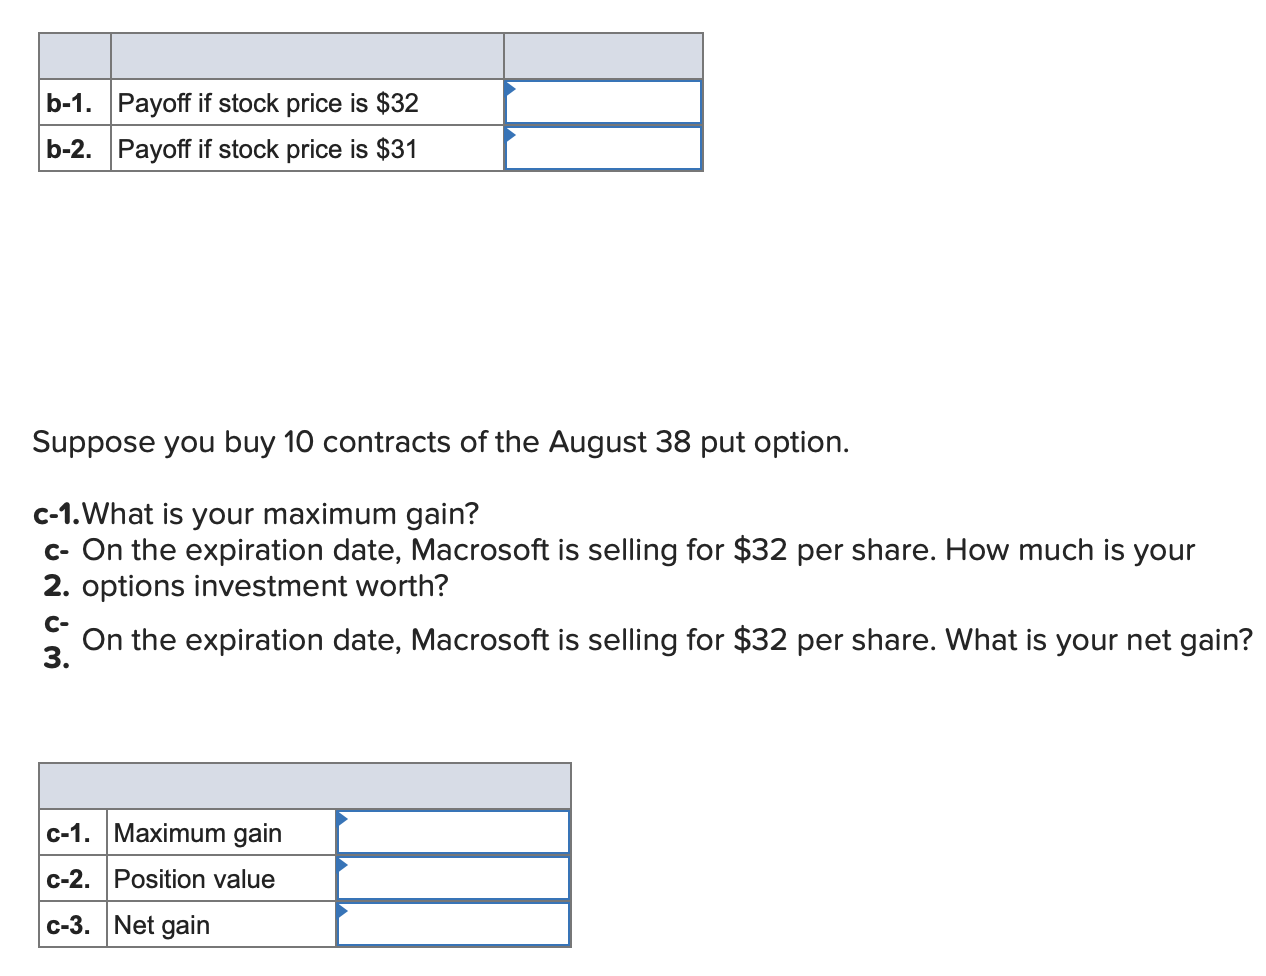Select the 'b-1.' row label cell
This screenshot has height=976, width=1266.
point(73,102)
